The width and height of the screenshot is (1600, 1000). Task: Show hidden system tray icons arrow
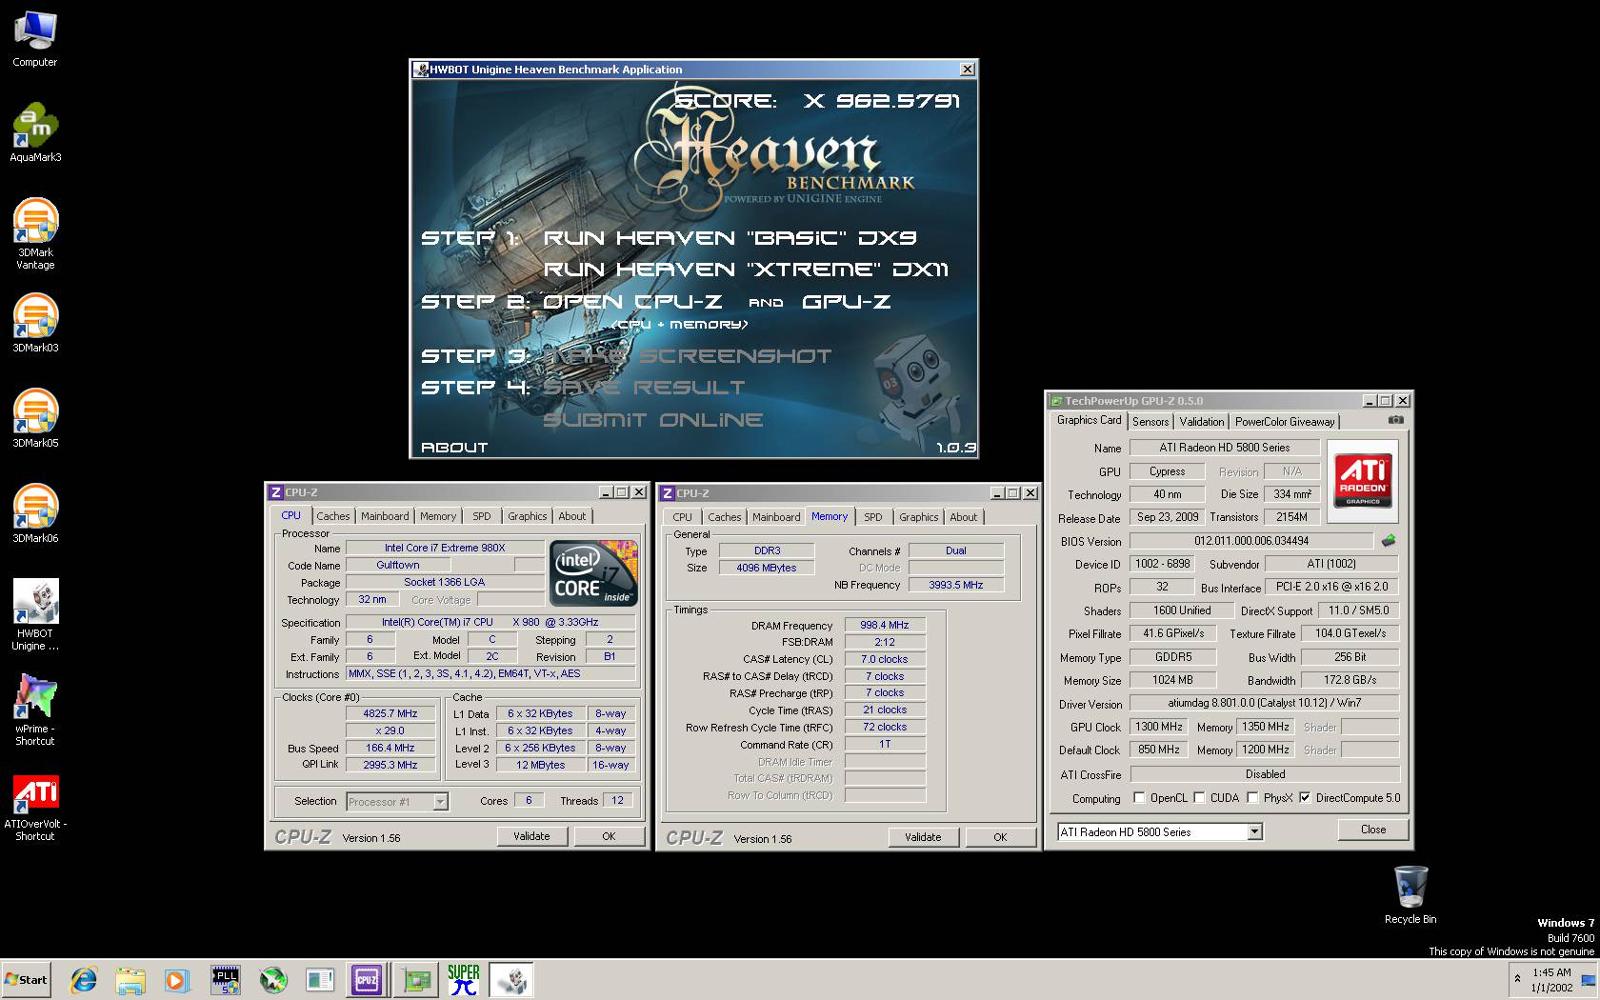1517,979
